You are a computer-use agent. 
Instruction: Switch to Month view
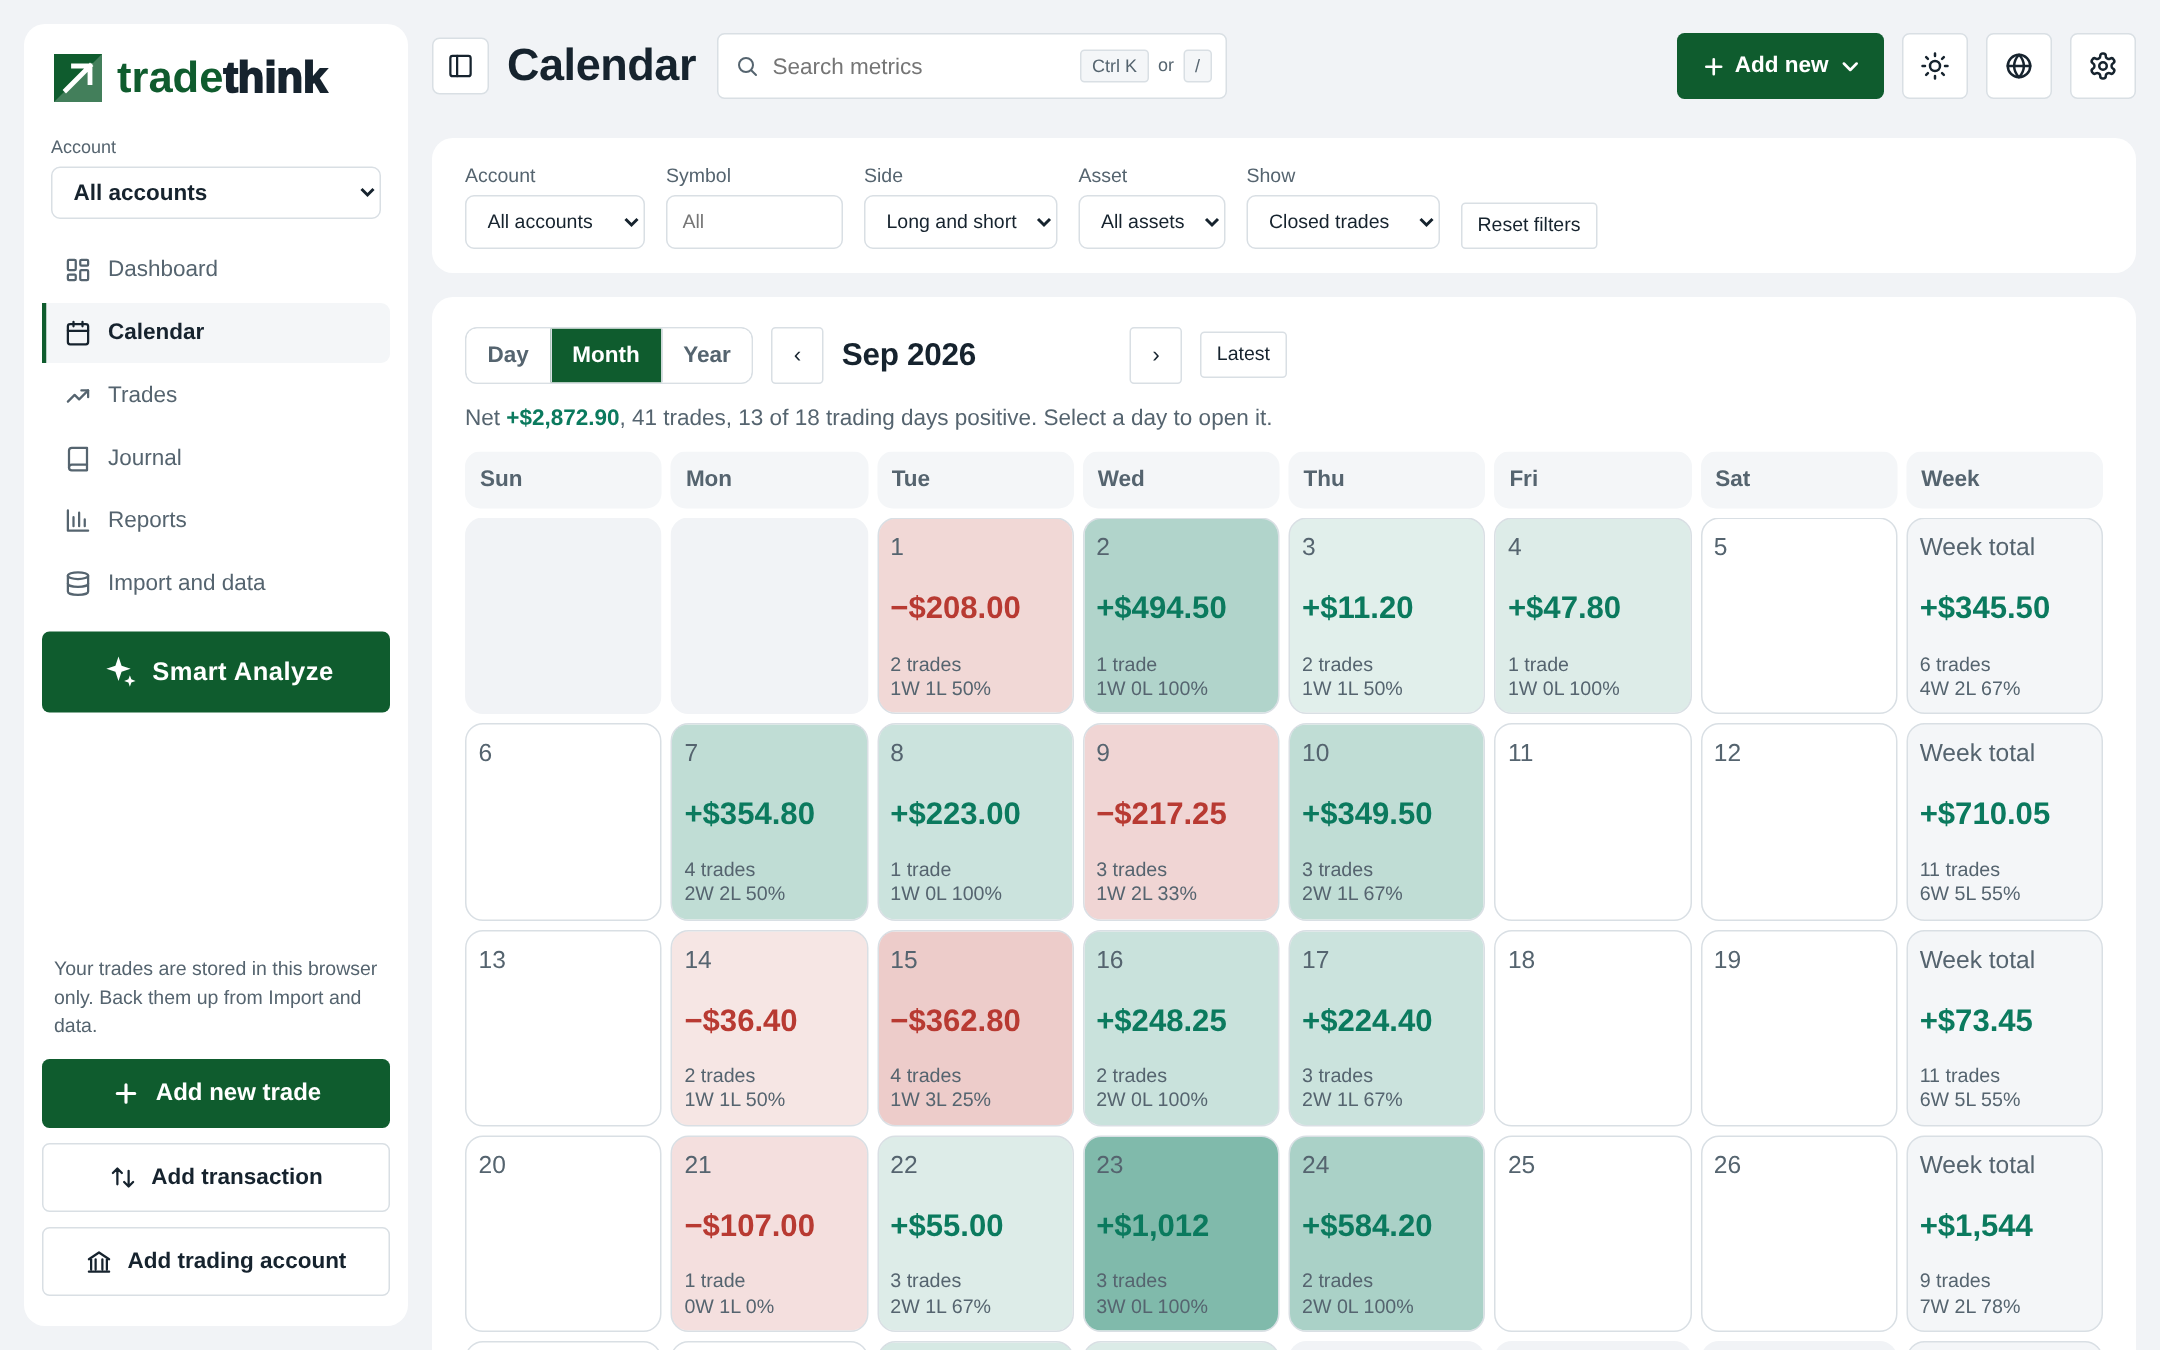pyautogui.click(x=606, y=355)
